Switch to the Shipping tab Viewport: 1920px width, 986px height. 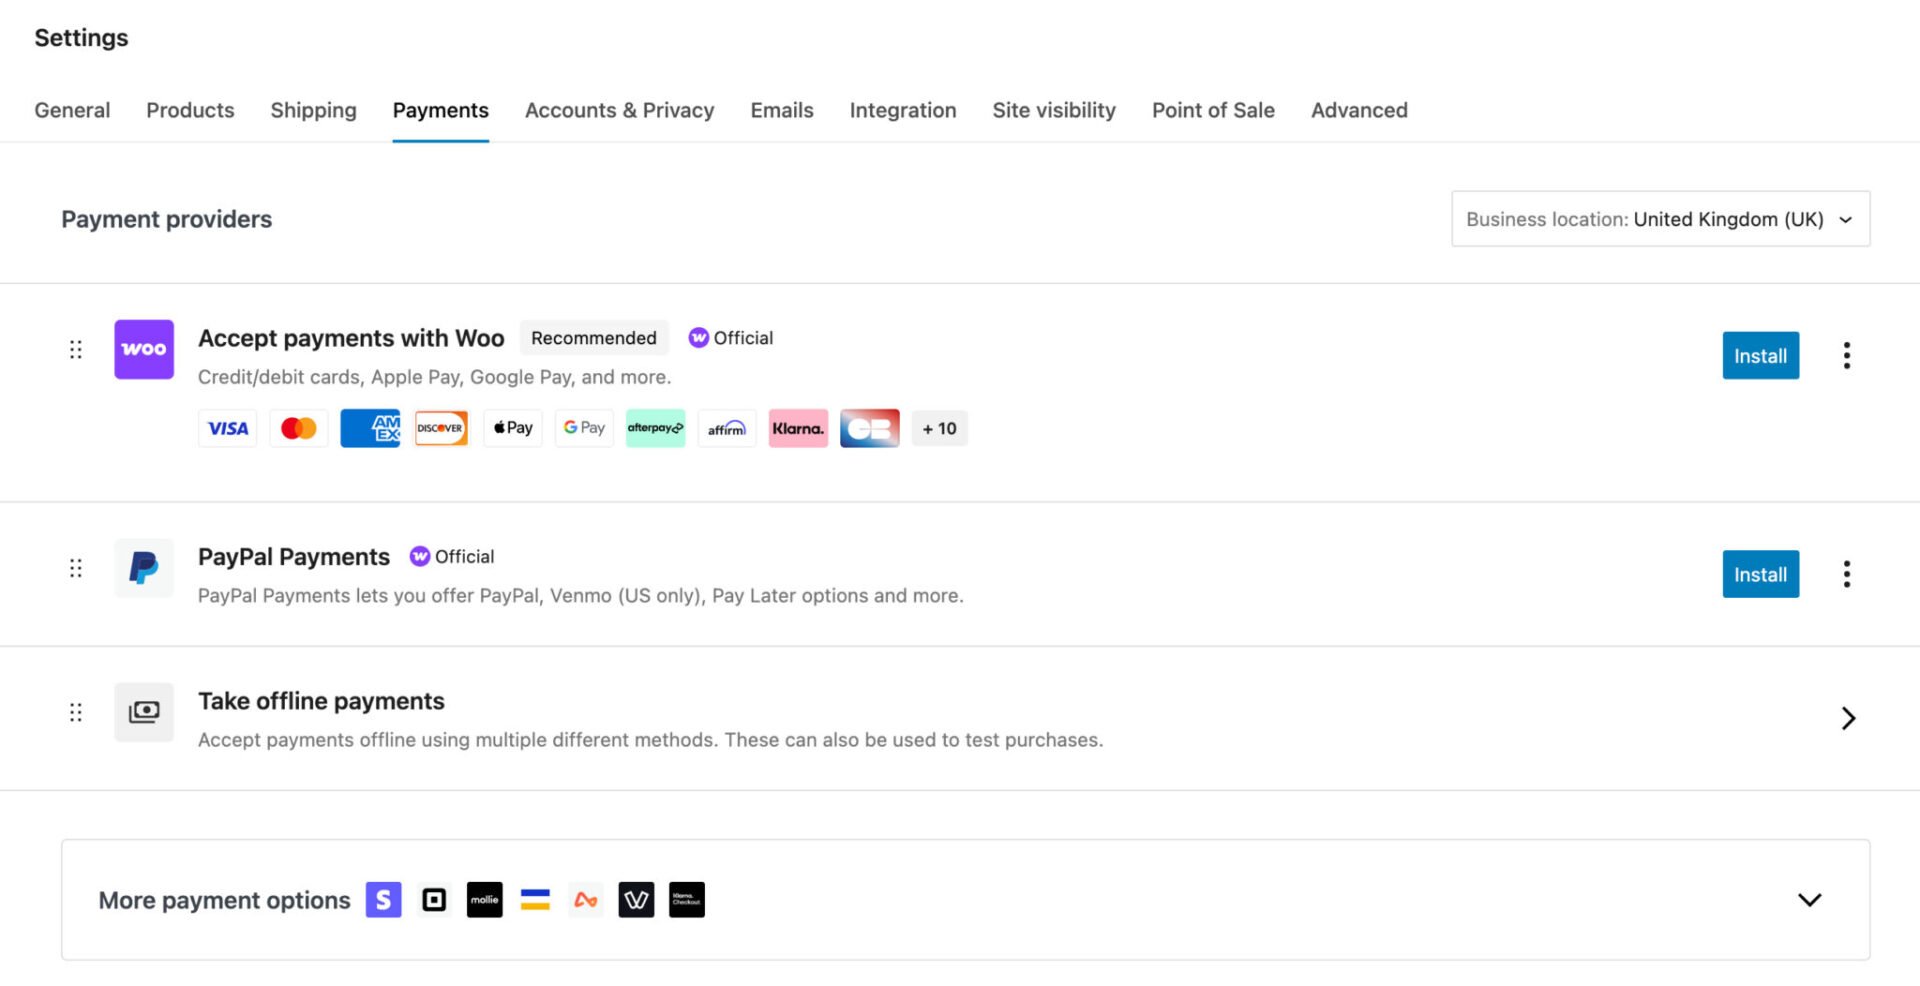pyautogui.click(x=313, y=110)
